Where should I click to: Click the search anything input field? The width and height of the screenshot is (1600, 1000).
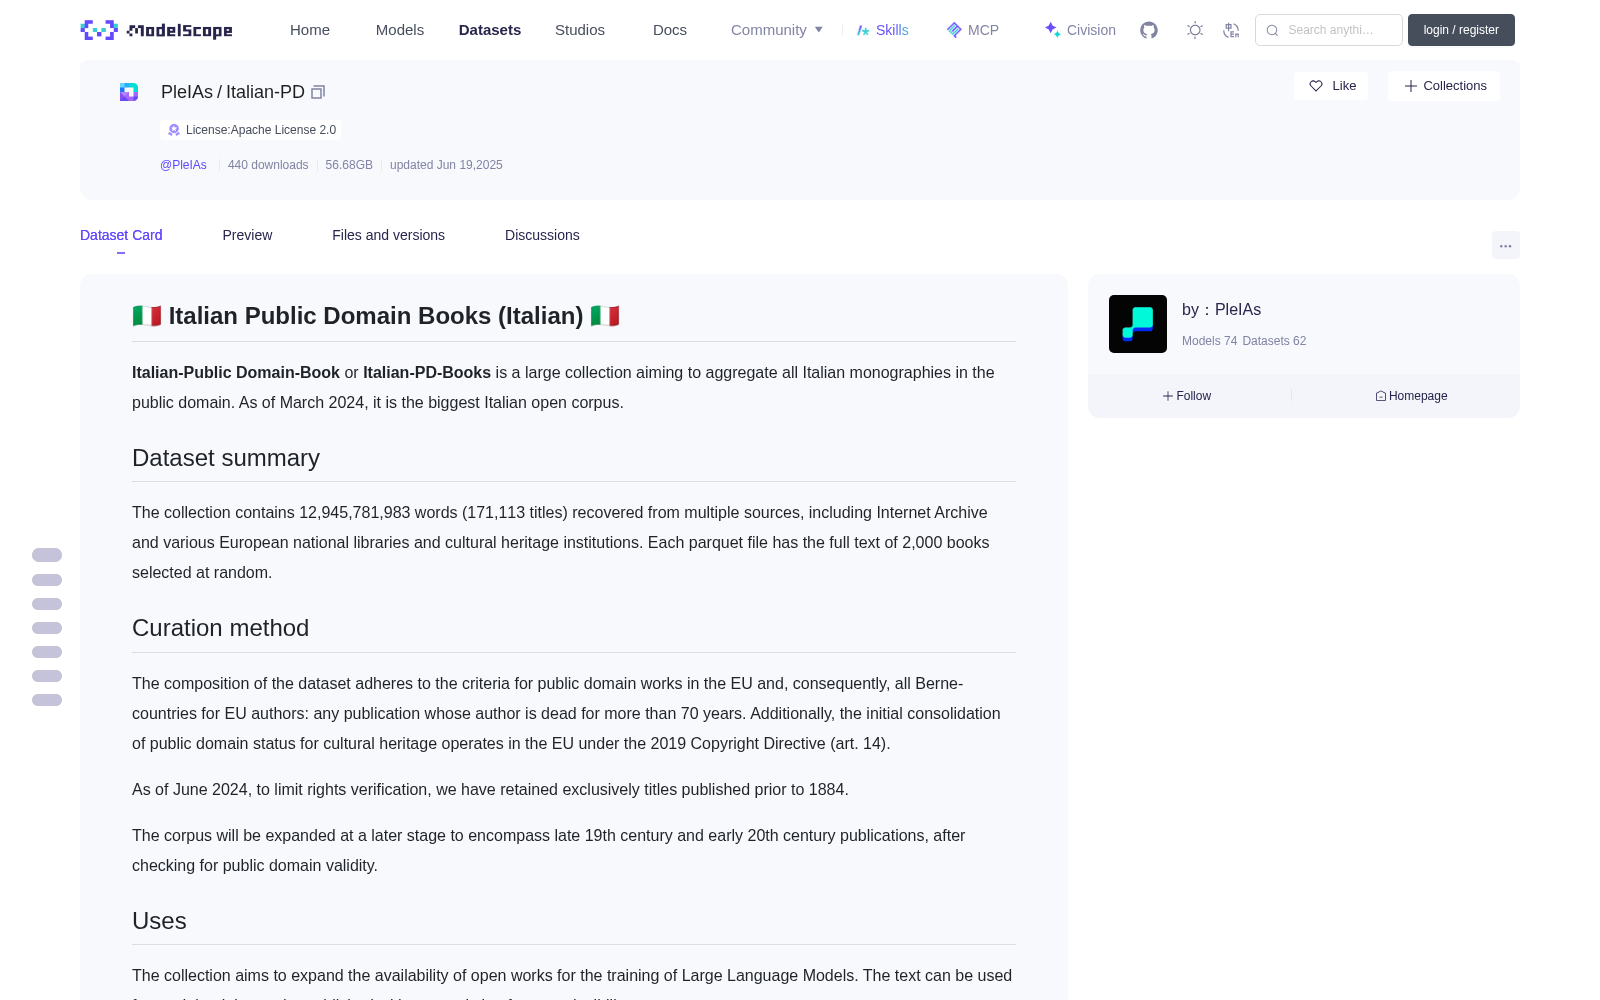(x=1329, y=30)
